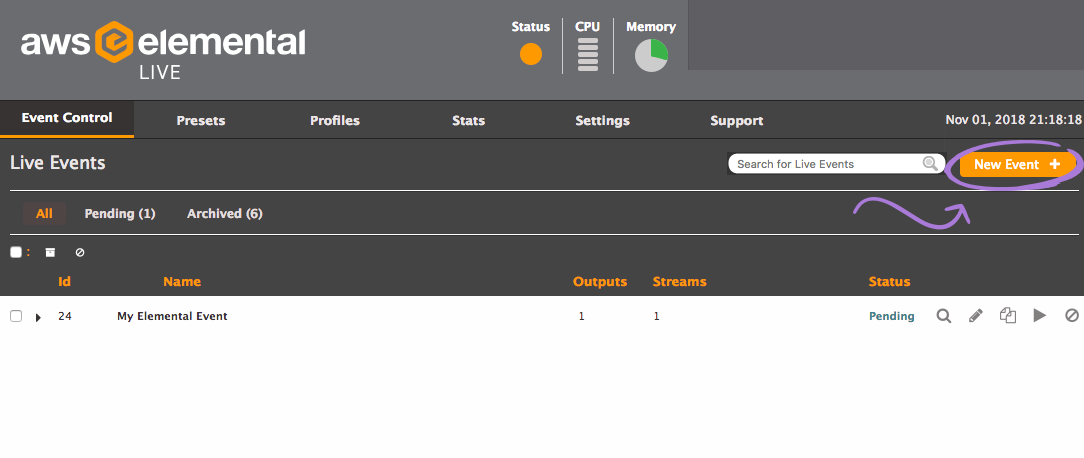The height and width of the screenshot is (458, 1084).
Task: Open the Support tab
Action: [737, 120]
